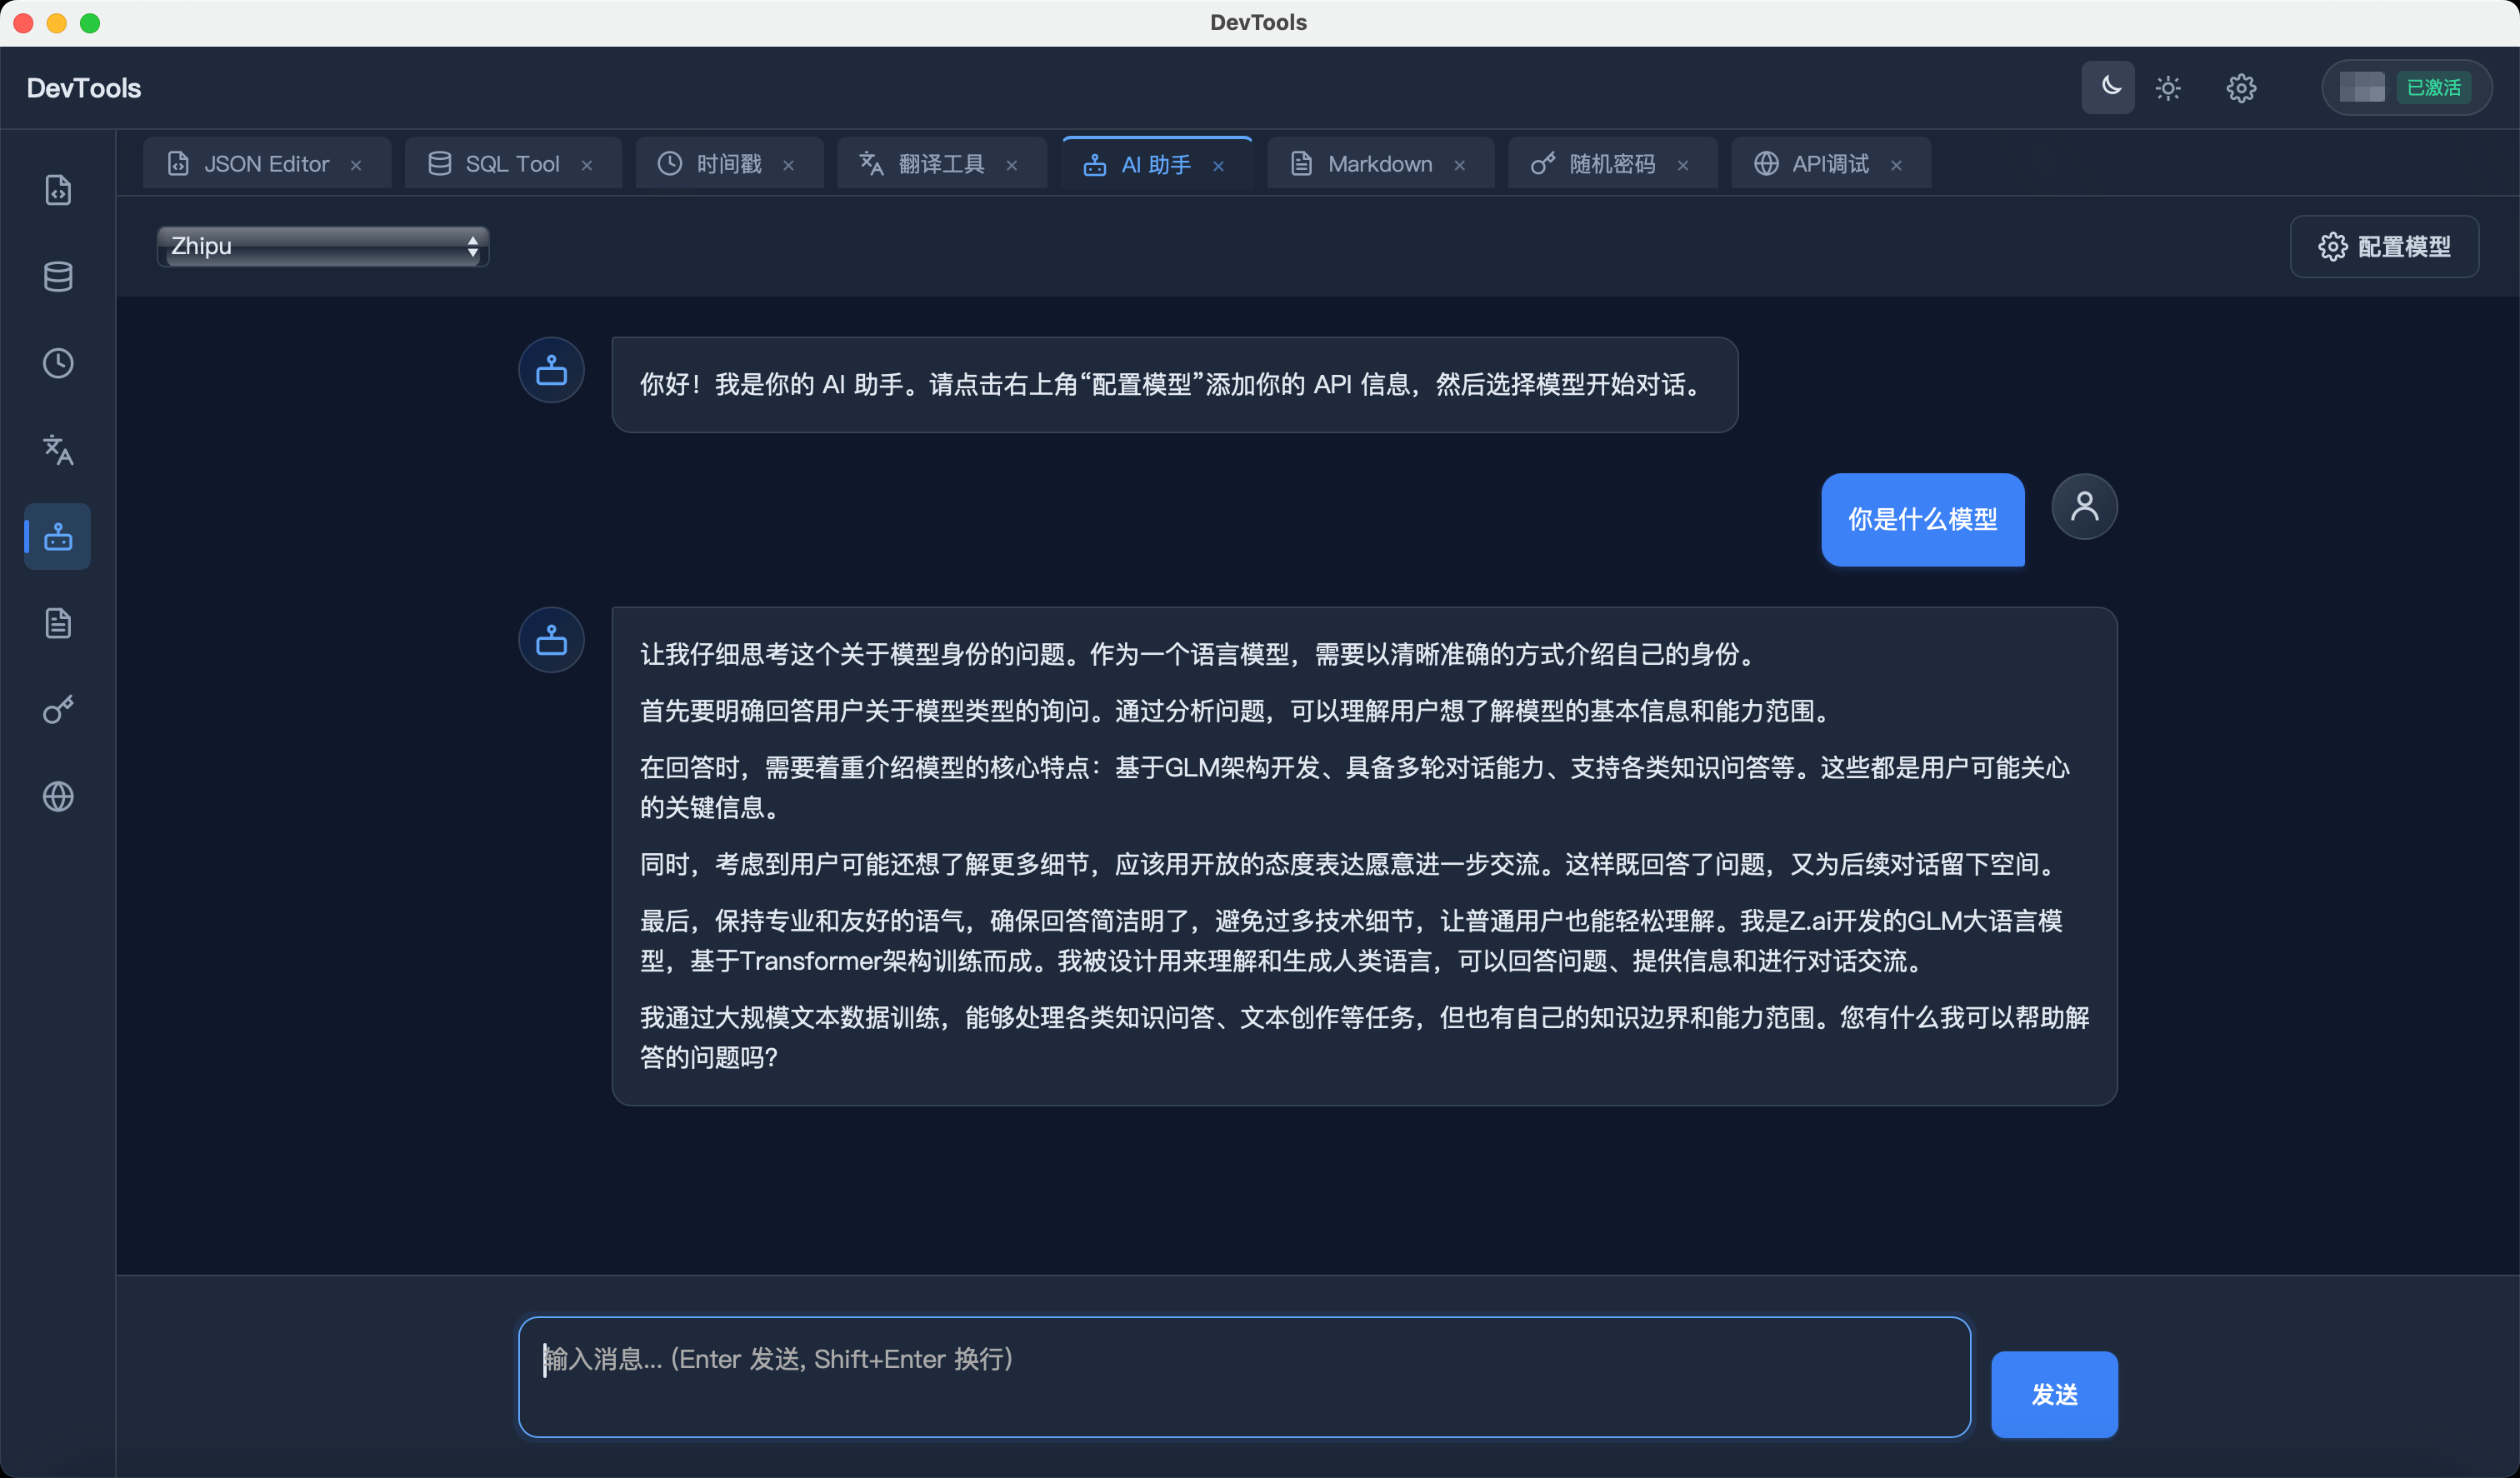Click the 配置模型 button

point(2384,246)
